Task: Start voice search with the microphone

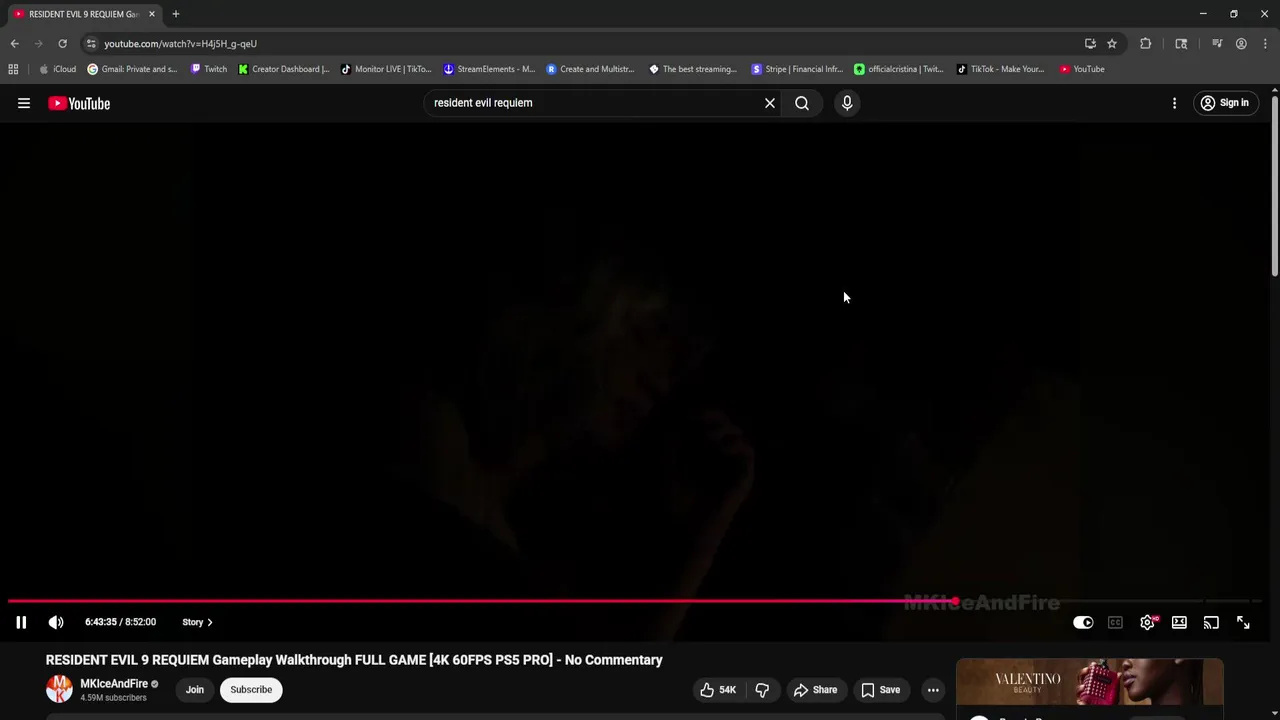Action: (847, 103)
